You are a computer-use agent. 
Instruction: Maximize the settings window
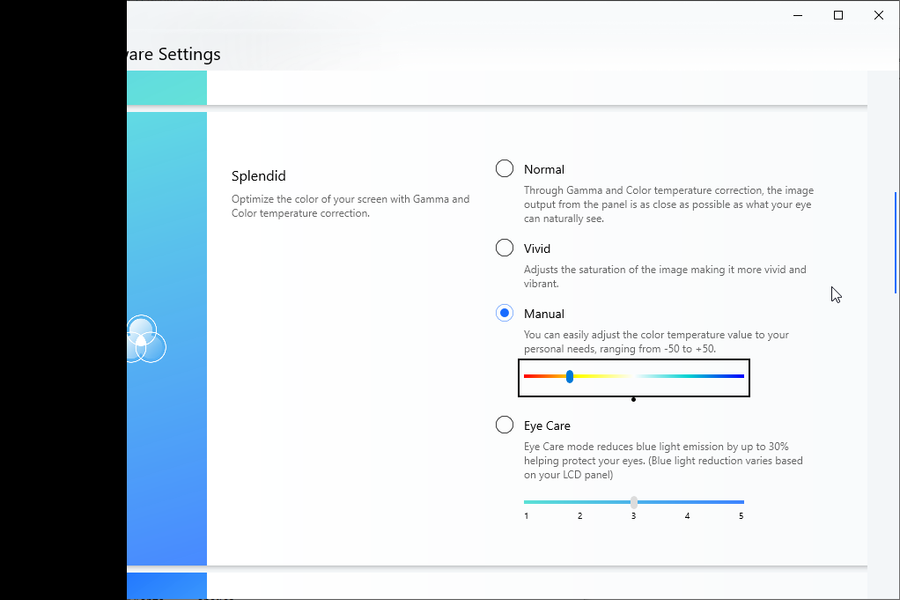(838, 16)
